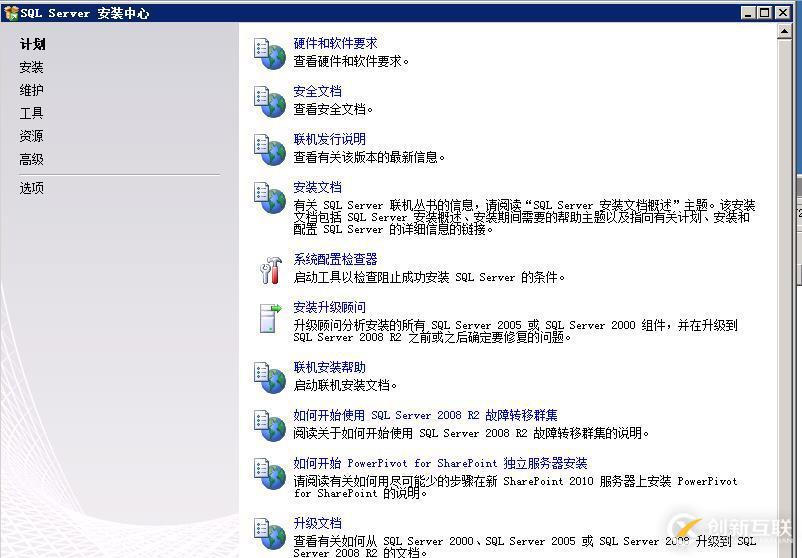The height and width of the screenshot is (558, 802).
Task: Open the 安装文档 link
Action: tap(317, 187)
